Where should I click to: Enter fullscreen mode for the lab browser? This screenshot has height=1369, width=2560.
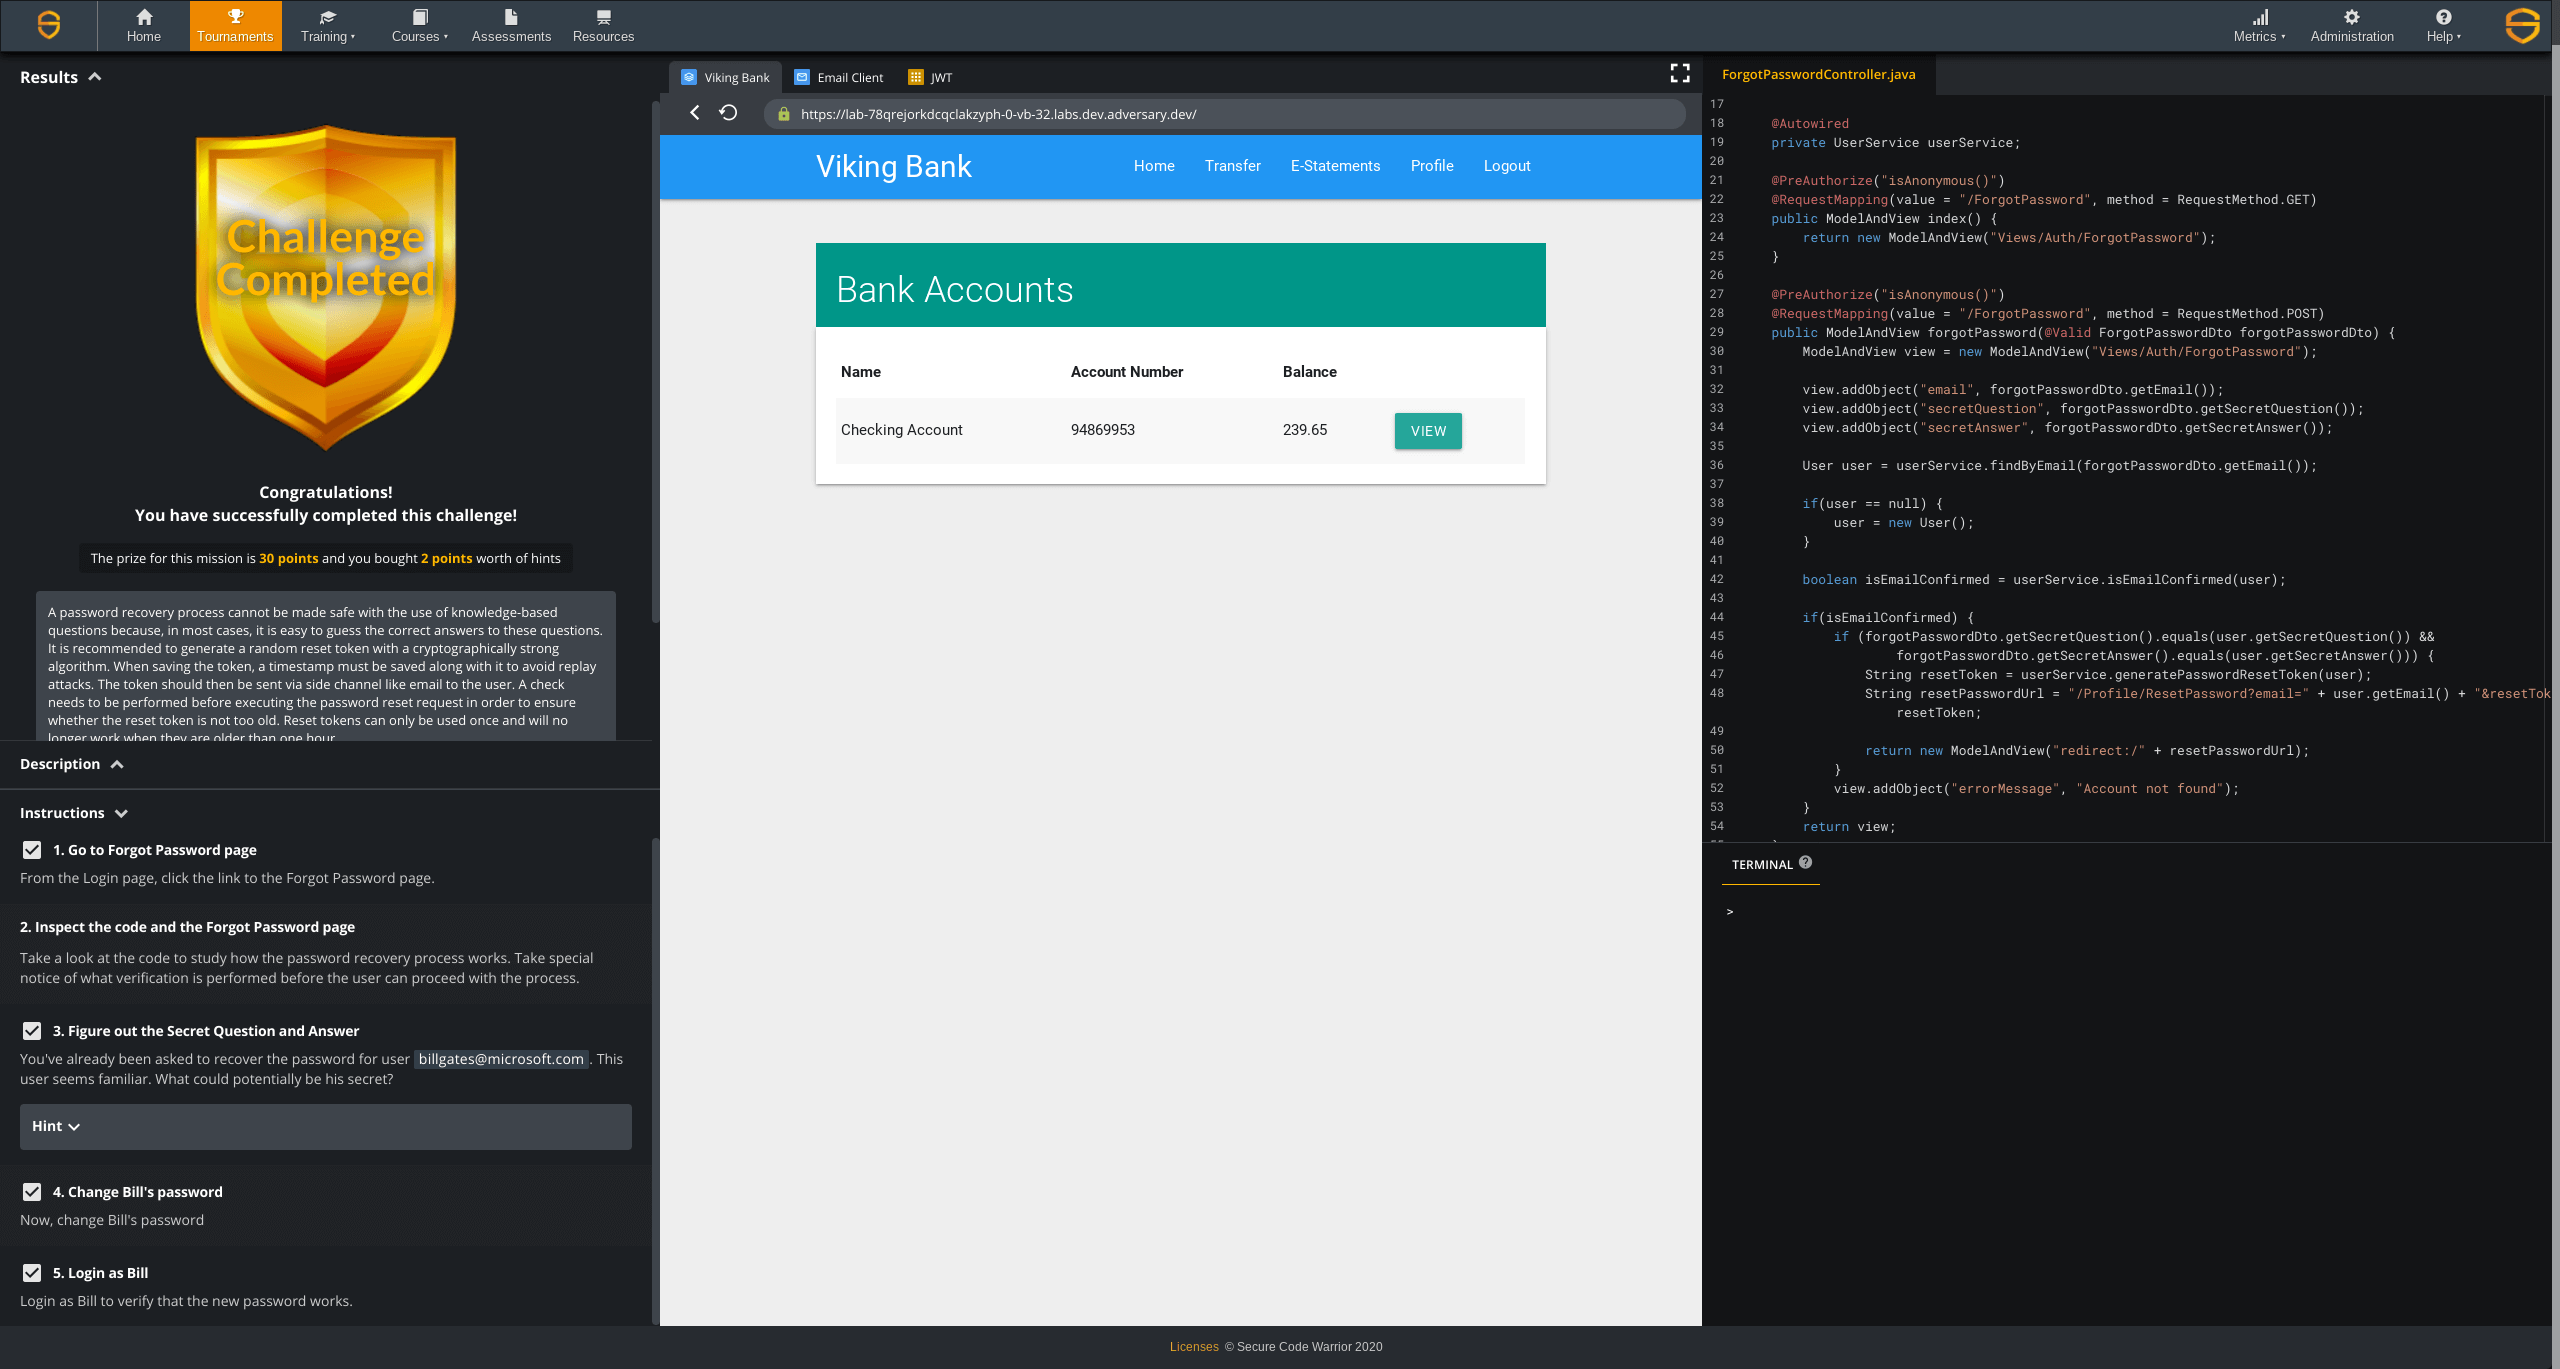pos(1679,73)
